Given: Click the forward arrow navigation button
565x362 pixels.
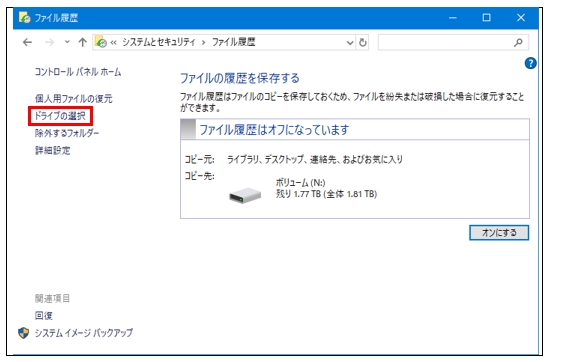Looking at the screenshot, I should 49,43.
